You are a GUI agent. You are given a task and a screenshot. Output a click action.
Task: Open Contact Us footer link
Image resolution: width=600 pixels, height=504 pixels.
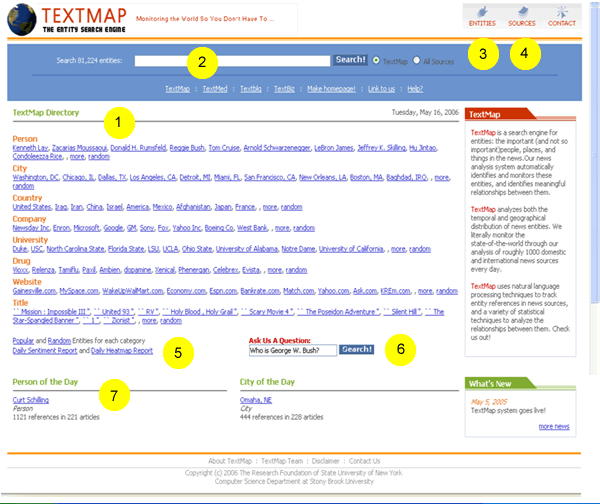364,461
